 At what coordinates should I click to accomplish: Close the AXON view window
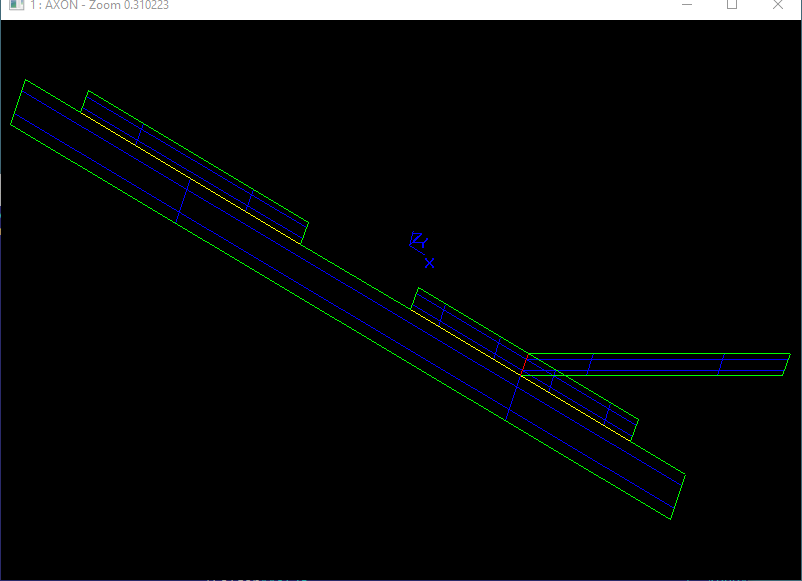[778, 6]
